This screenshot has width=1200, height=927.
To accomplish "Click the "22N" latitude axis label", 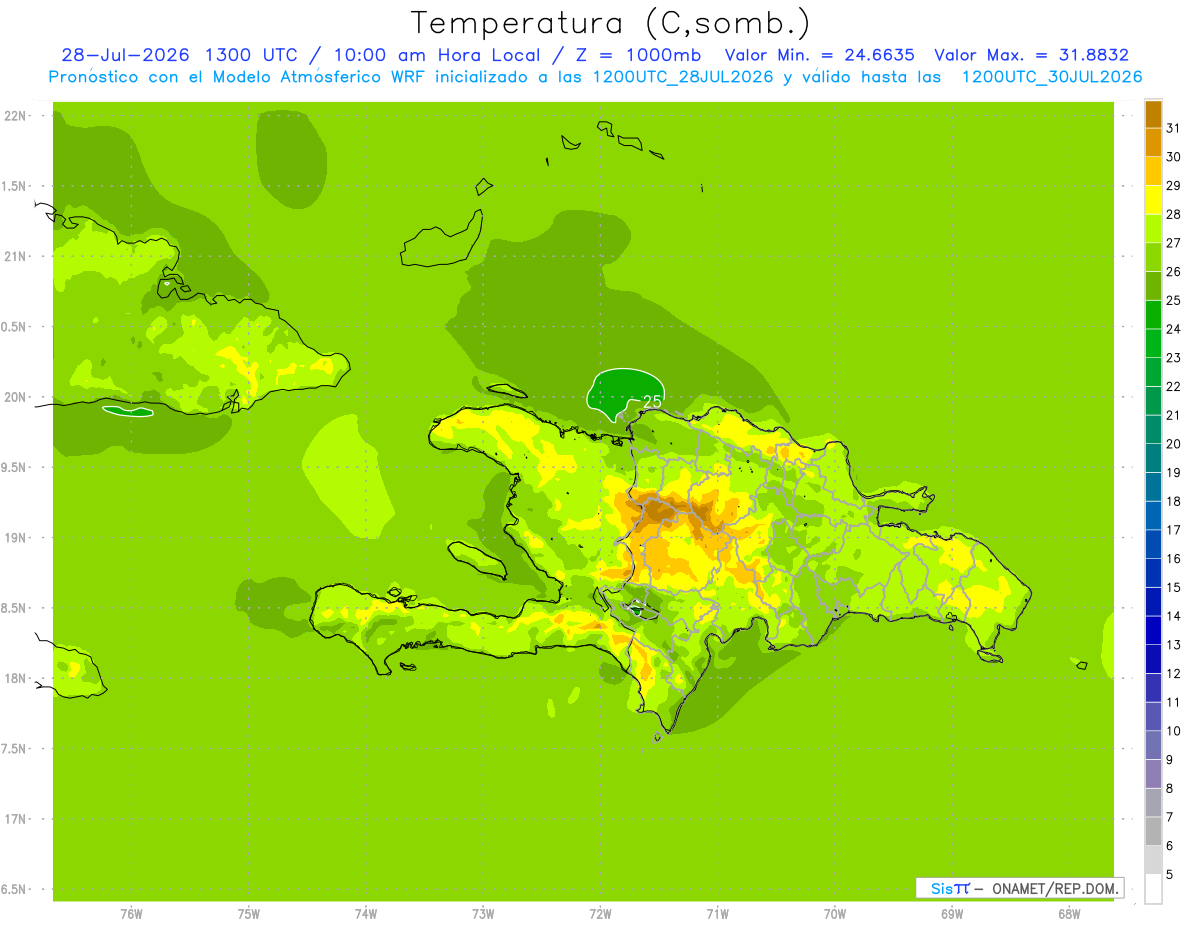I will click(16, 115).
